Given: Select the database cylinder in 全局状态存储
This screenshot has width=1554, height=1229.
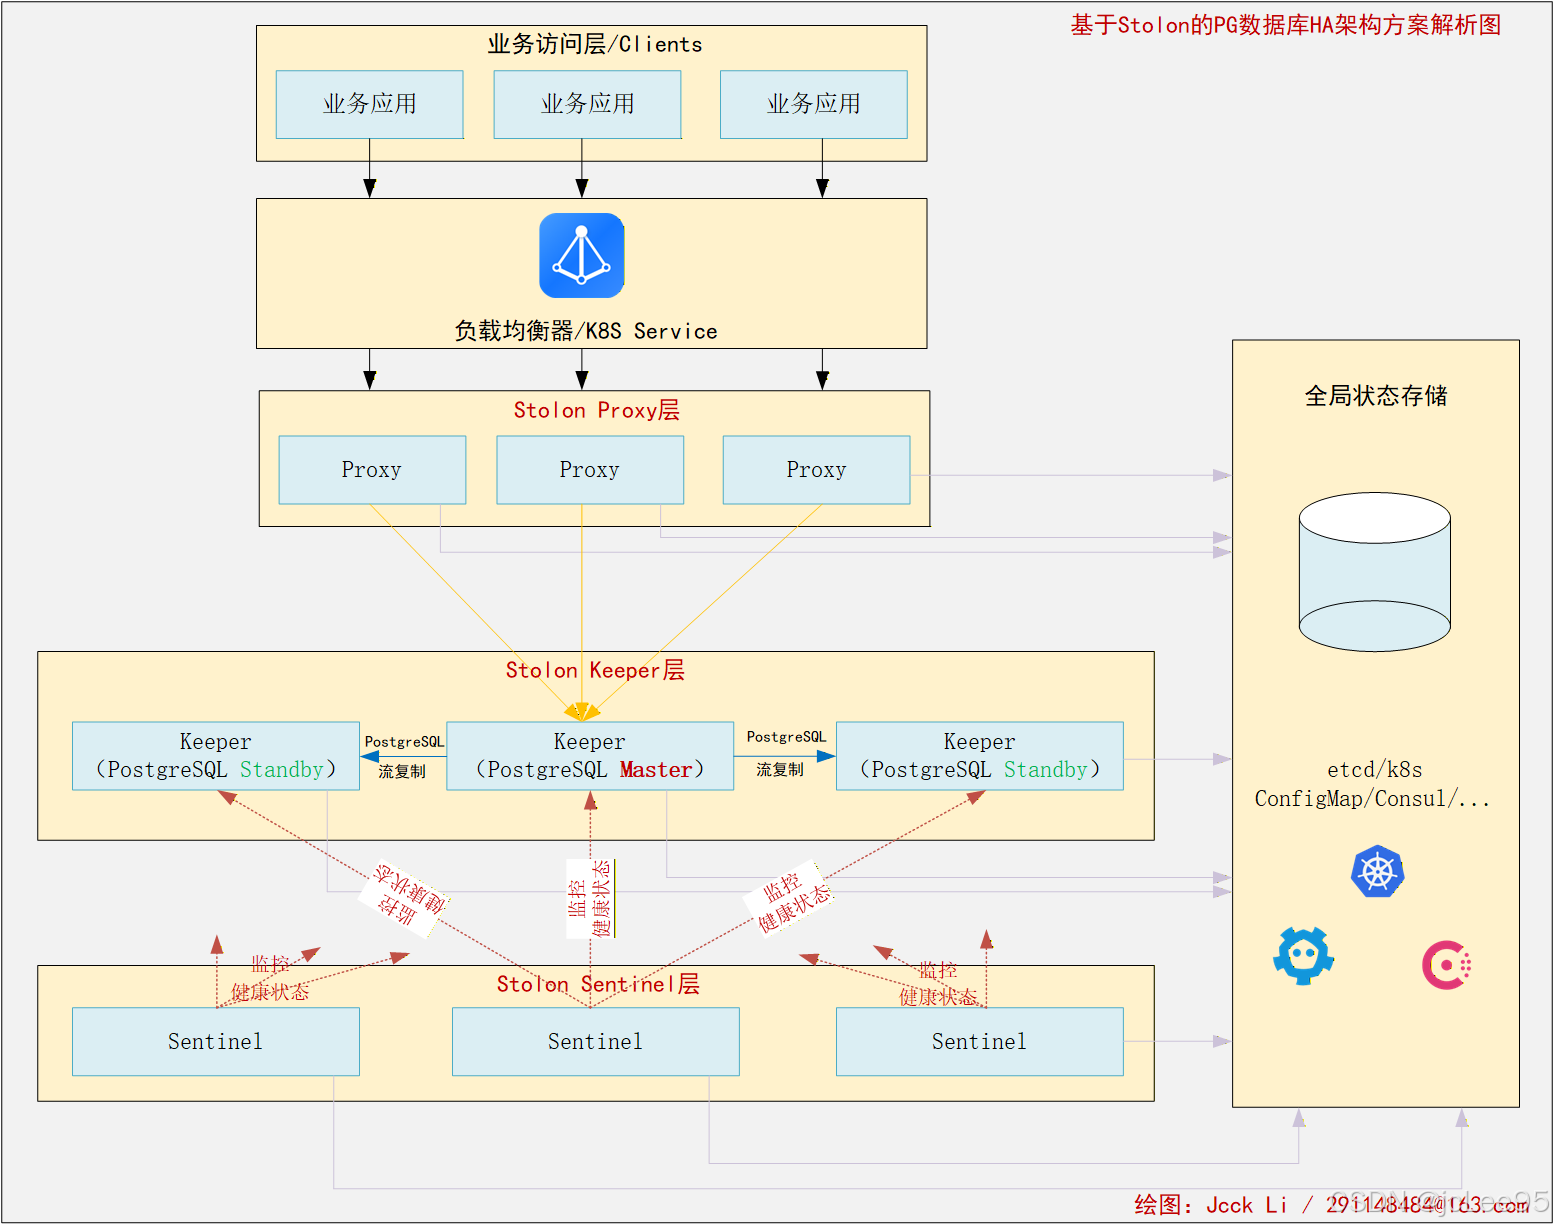Looking at the screenshot, I should click(1375, 572).
